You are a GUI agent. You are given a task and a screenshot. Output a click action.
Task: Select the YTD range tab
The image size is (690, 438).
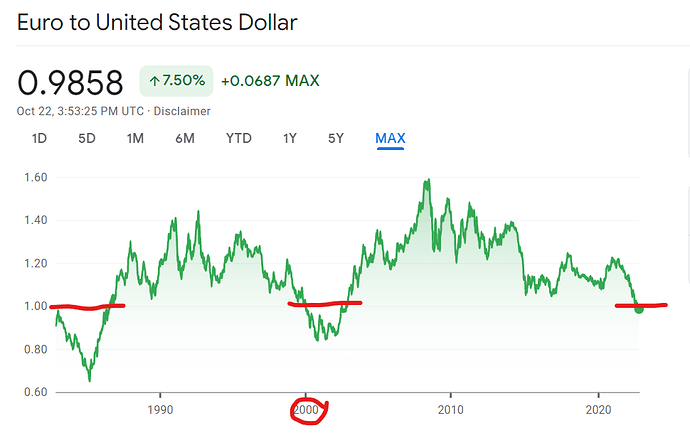tap(238, 138)
